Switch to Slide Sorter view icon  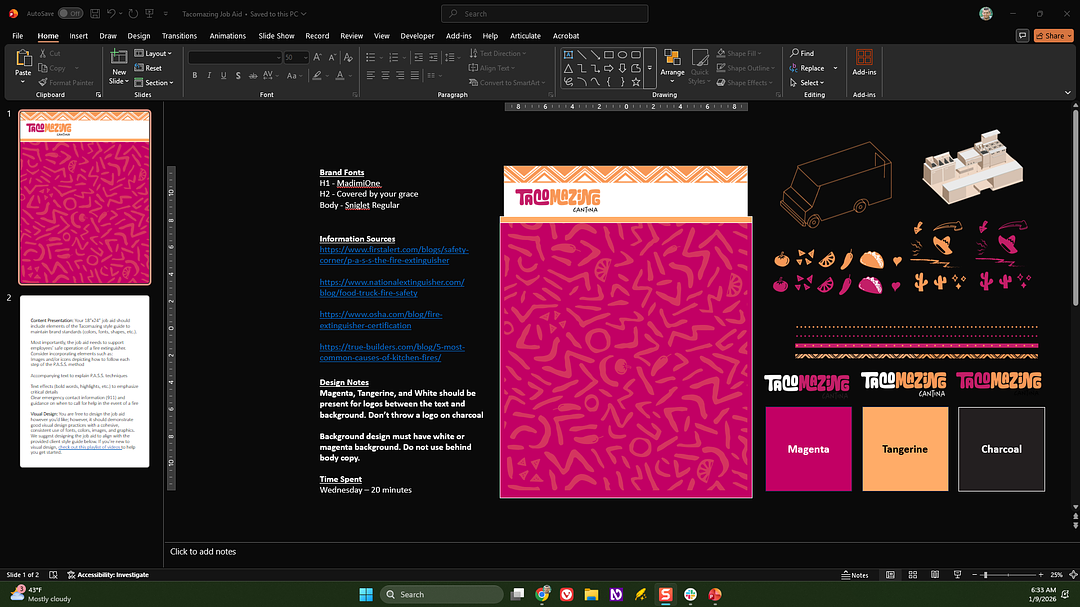[x=912, y=575]
